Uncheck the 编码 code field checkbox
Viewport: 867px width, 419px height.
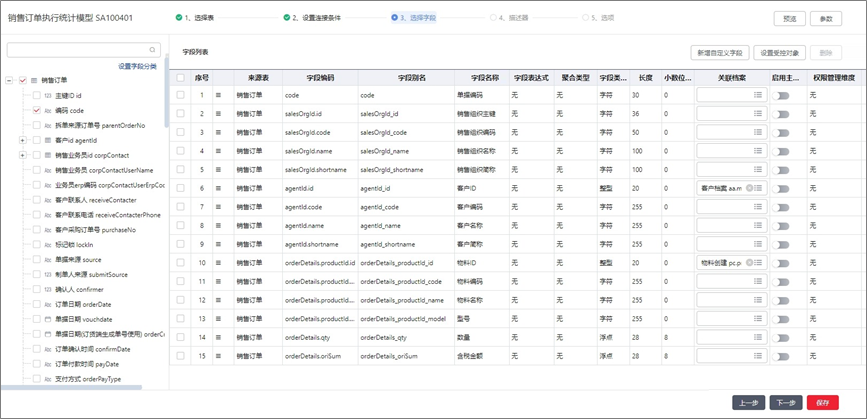(x=37, y=111)
